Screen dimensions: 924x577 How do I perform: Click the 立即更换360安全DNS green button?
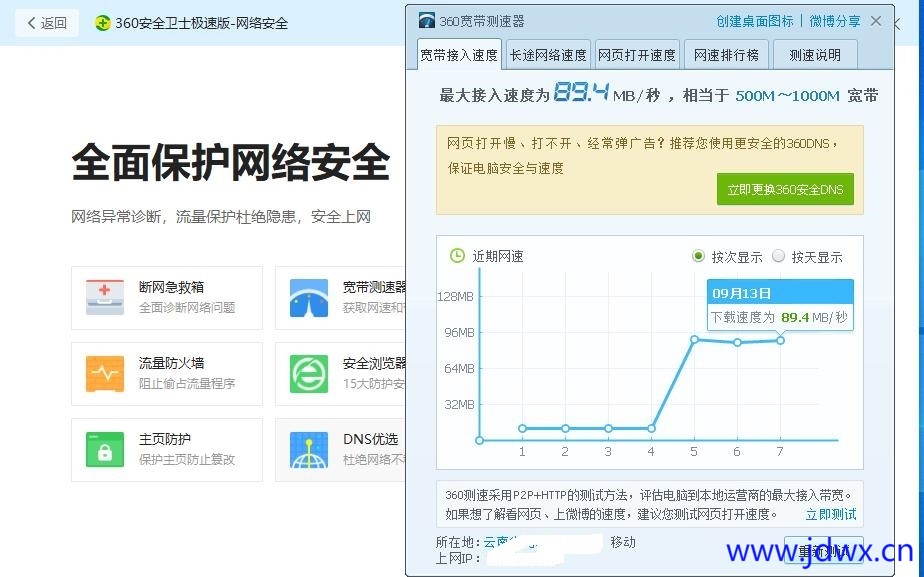point(785,189)
